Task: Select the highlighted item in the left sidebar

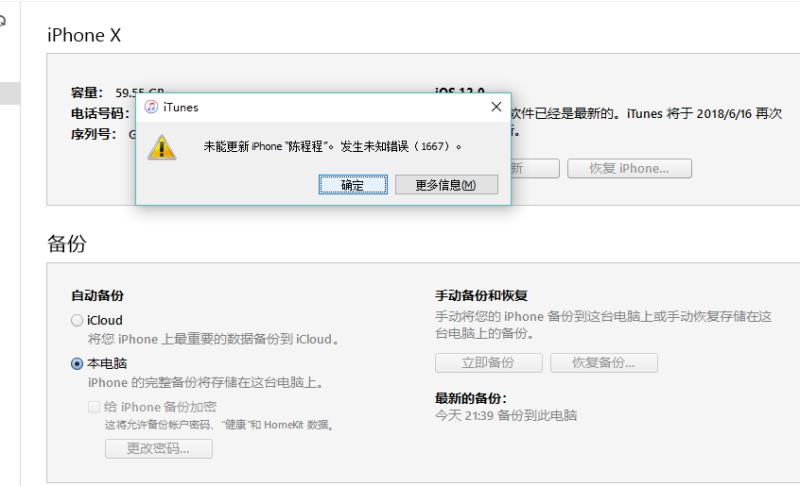Action: [9, 93]
